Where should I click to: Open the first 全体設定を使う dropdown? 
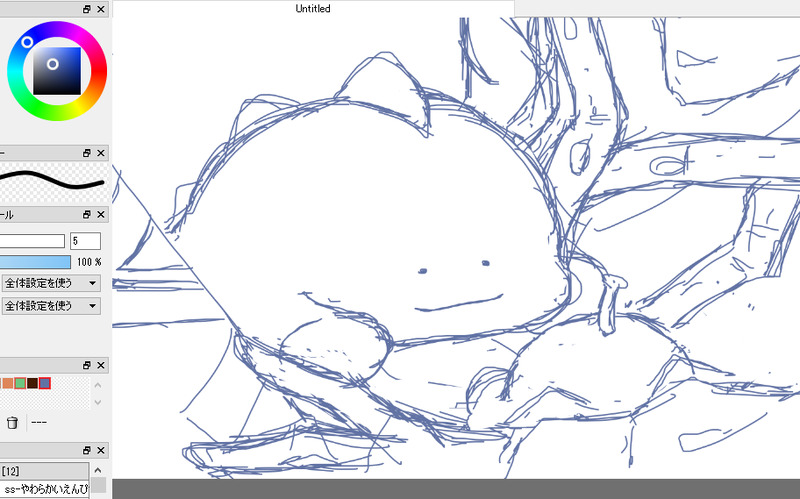point(51,283)
